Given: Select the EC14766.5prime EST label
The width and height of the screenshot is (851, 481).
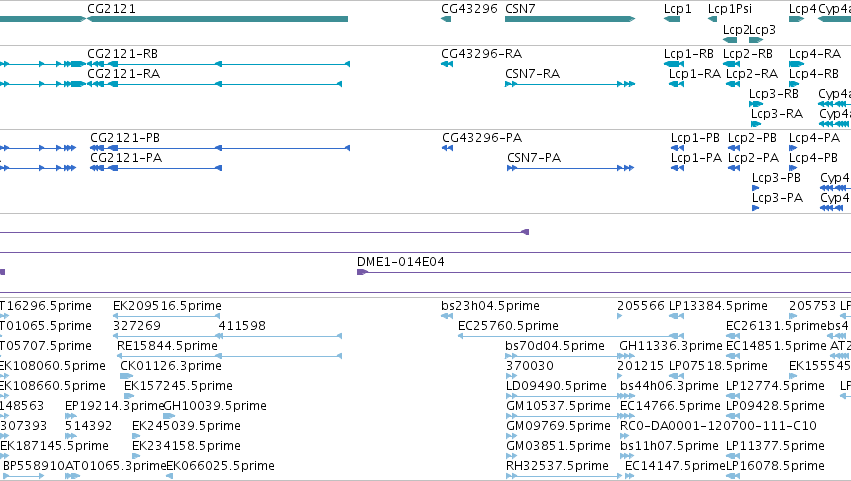Looking at the screenshot, I should (670, 407).
